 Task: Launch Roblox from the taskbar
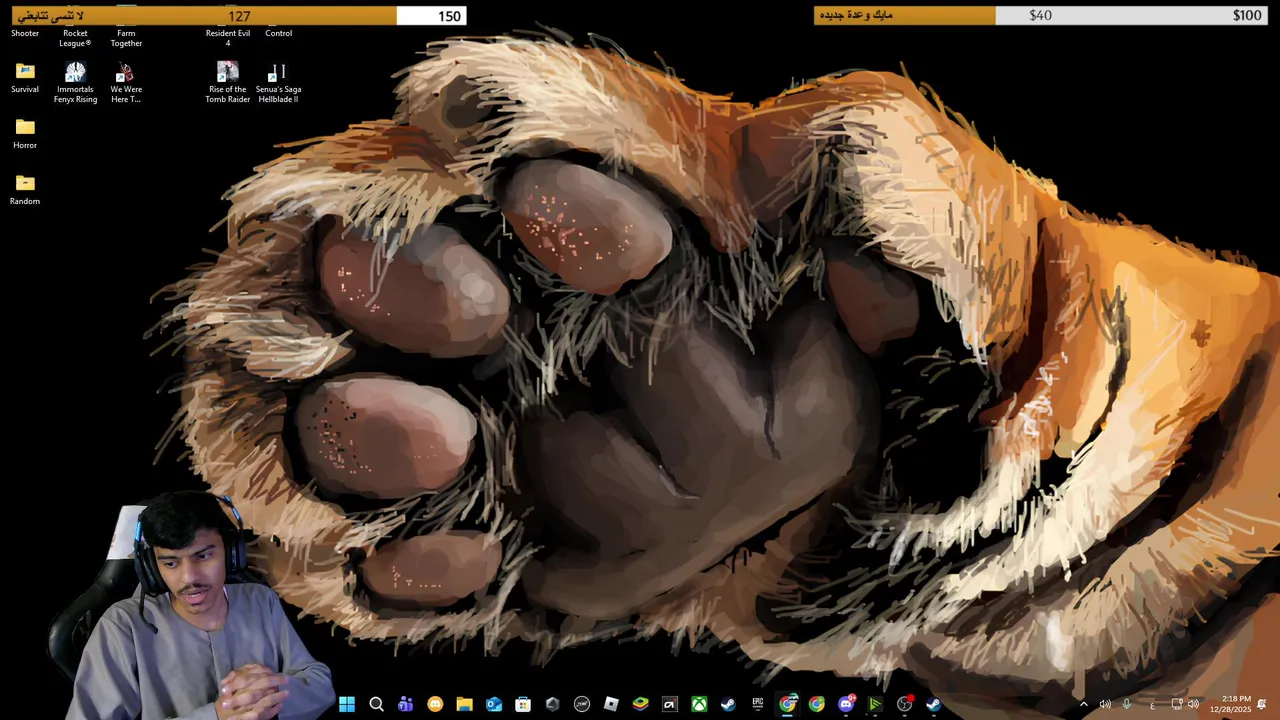click(611, 704)
